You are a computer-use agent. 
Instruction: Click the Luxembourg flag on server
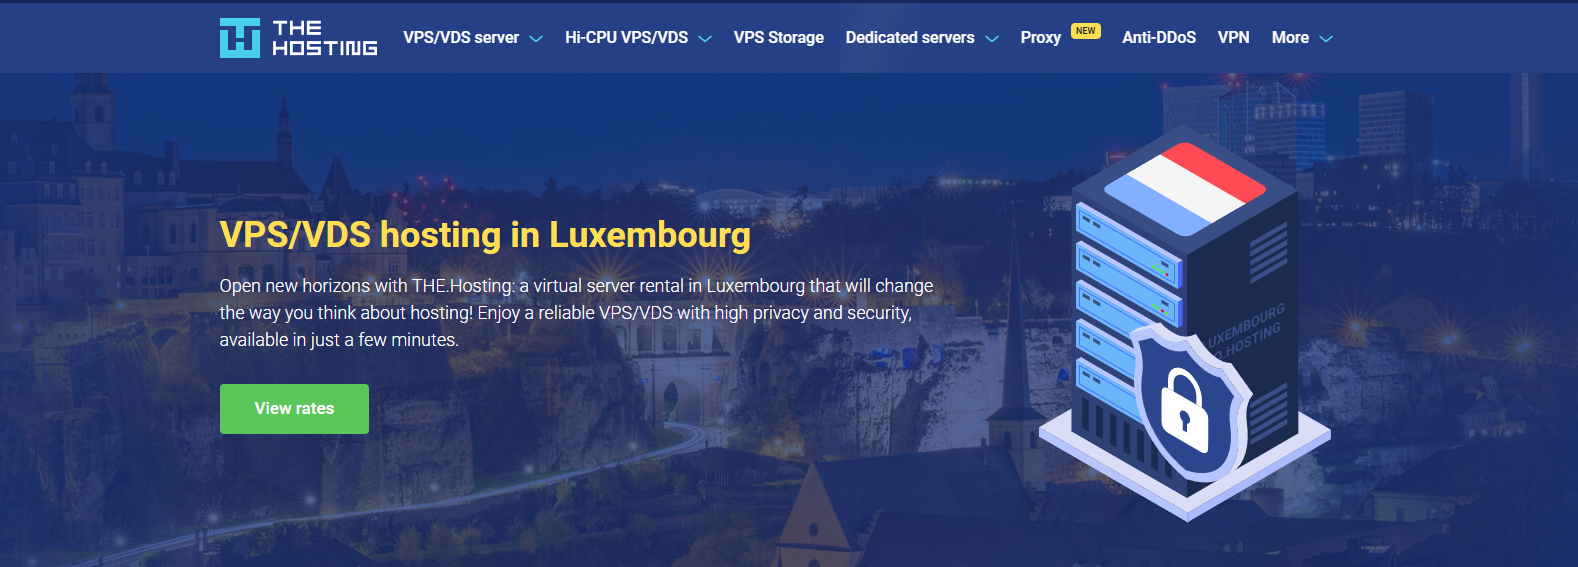click(x=1184, y=182)
